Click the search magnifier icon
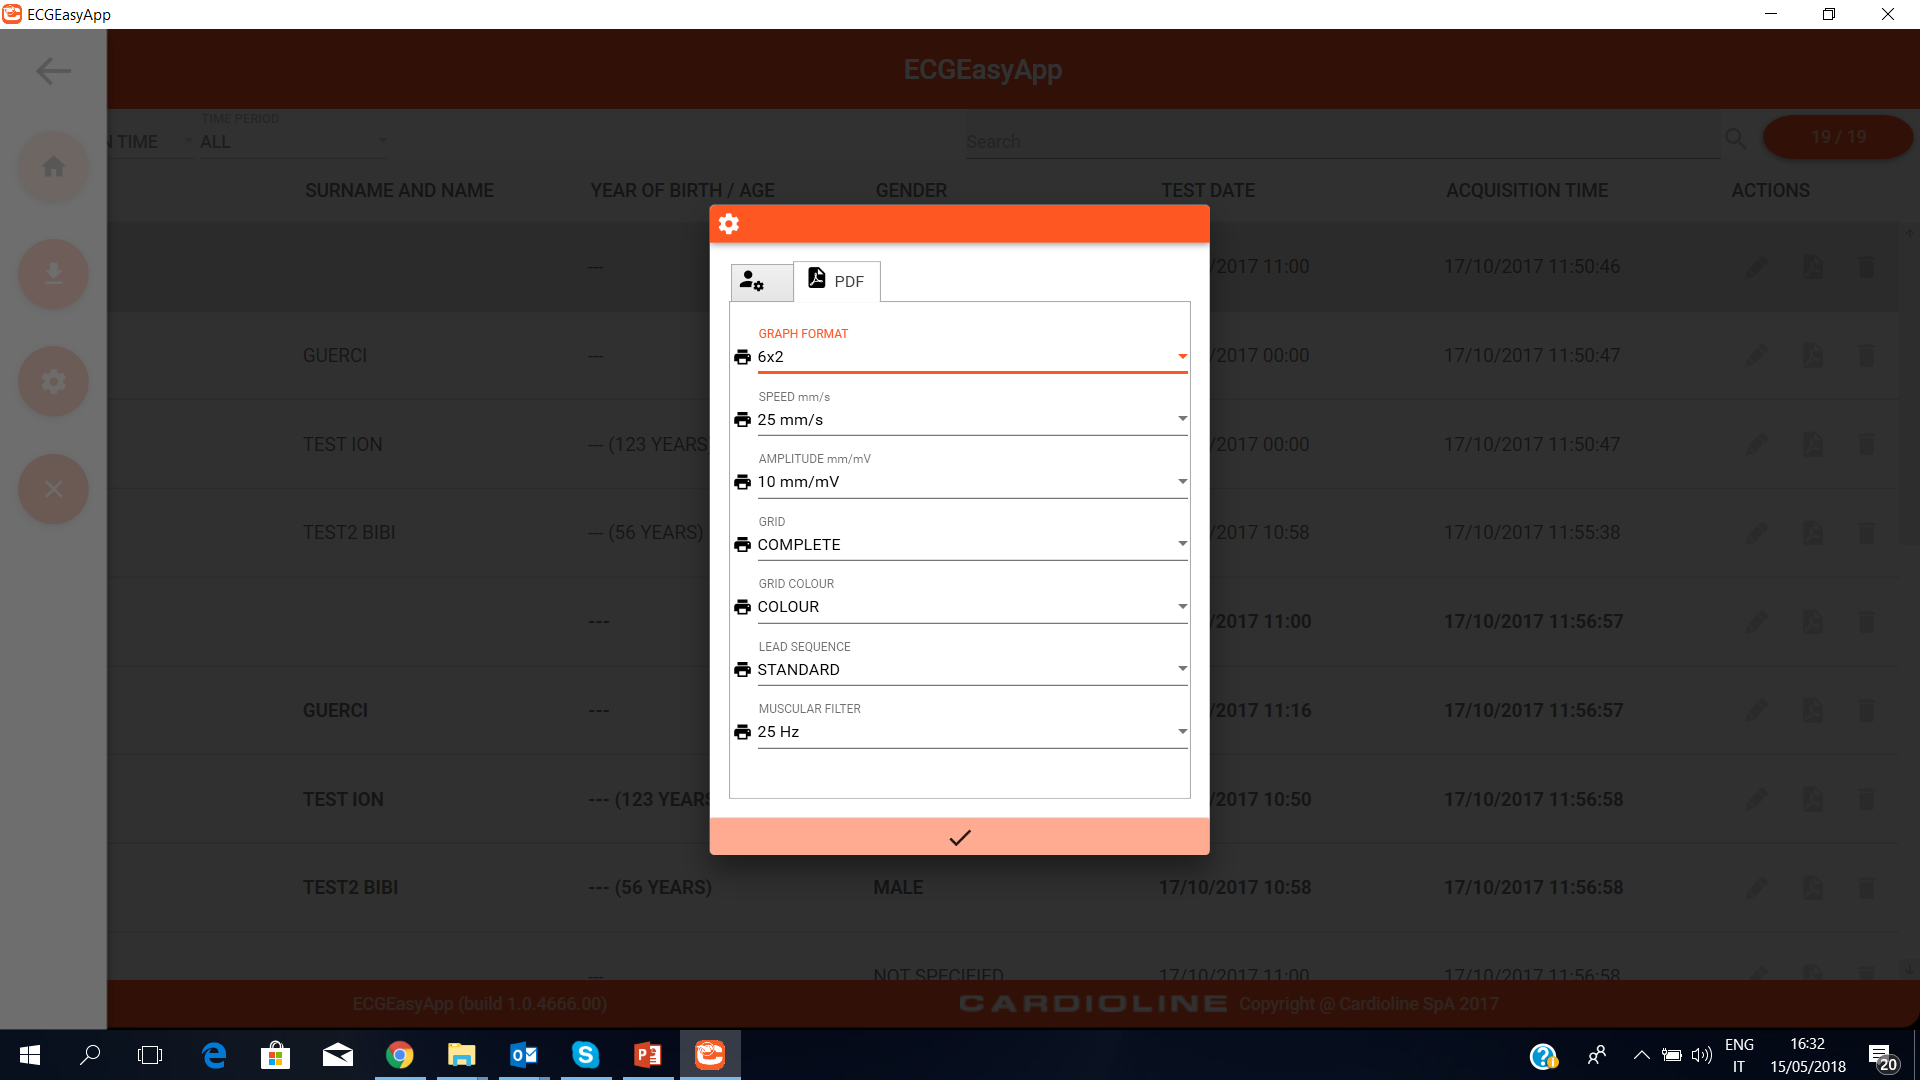The width and height of the screenshot is (1920, 1080). tap(1735, 139)
